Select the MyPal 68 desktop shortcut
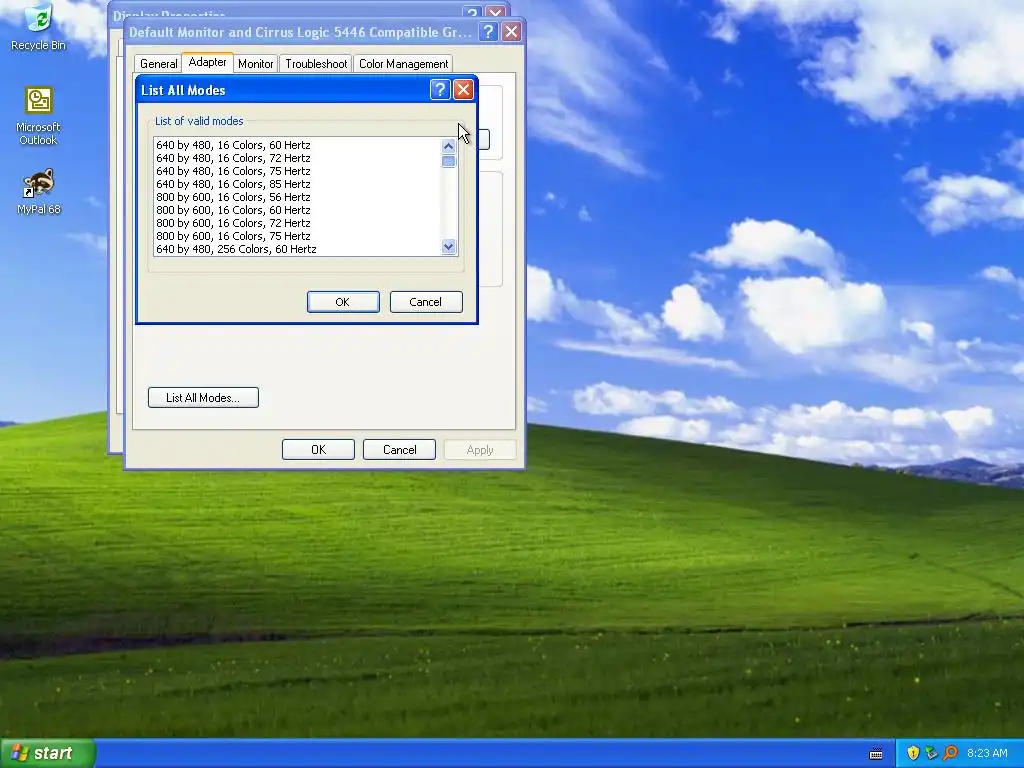Viewport: 1024px width, 768px height. [39, 192]
